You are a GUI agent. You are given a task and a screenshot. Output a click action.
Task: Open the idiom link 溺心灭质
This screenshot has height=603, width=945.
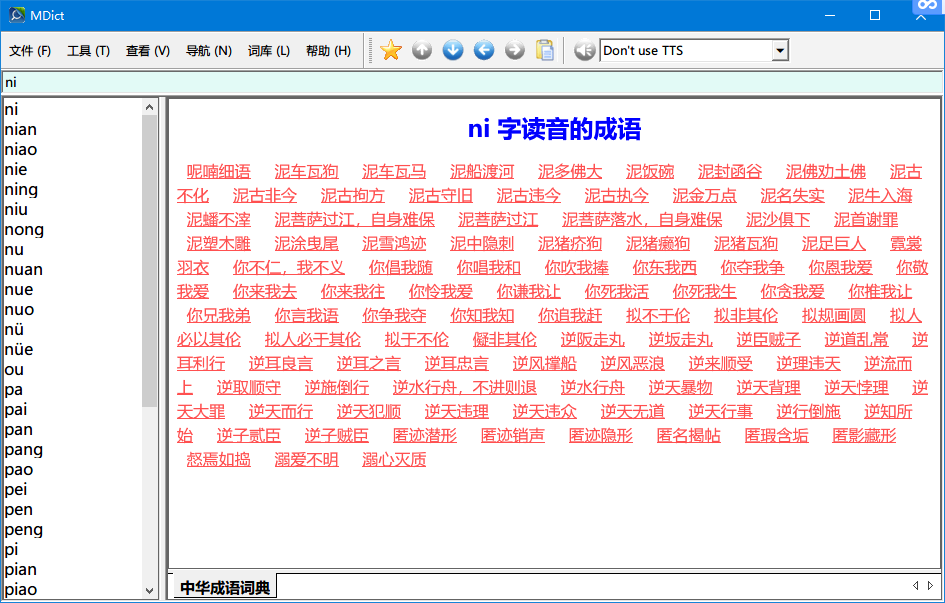(x=394, y=460)
